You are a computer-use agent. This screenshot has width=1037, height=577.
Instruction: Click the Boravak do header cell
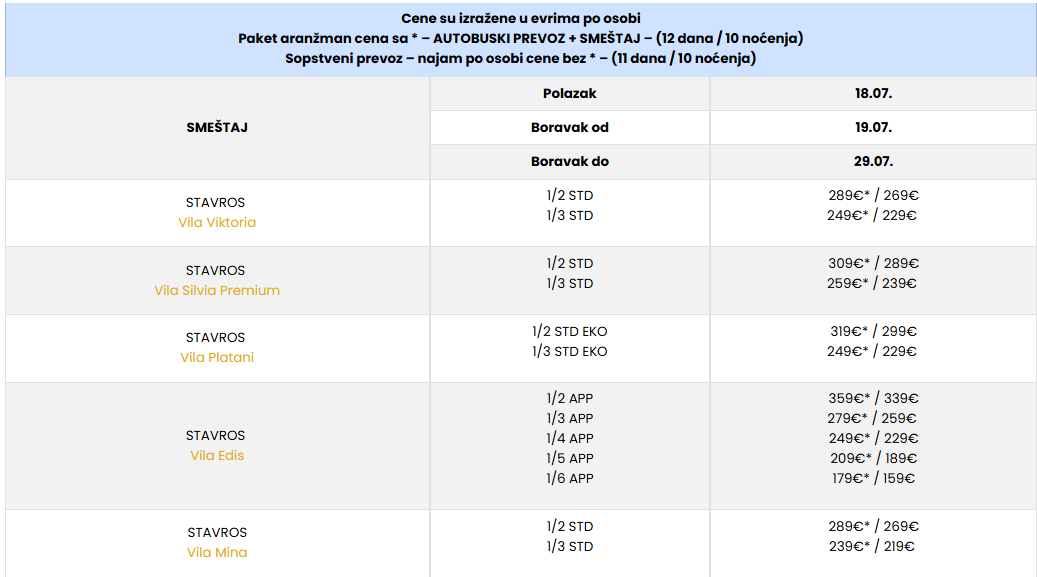click(x=569, y=161)
